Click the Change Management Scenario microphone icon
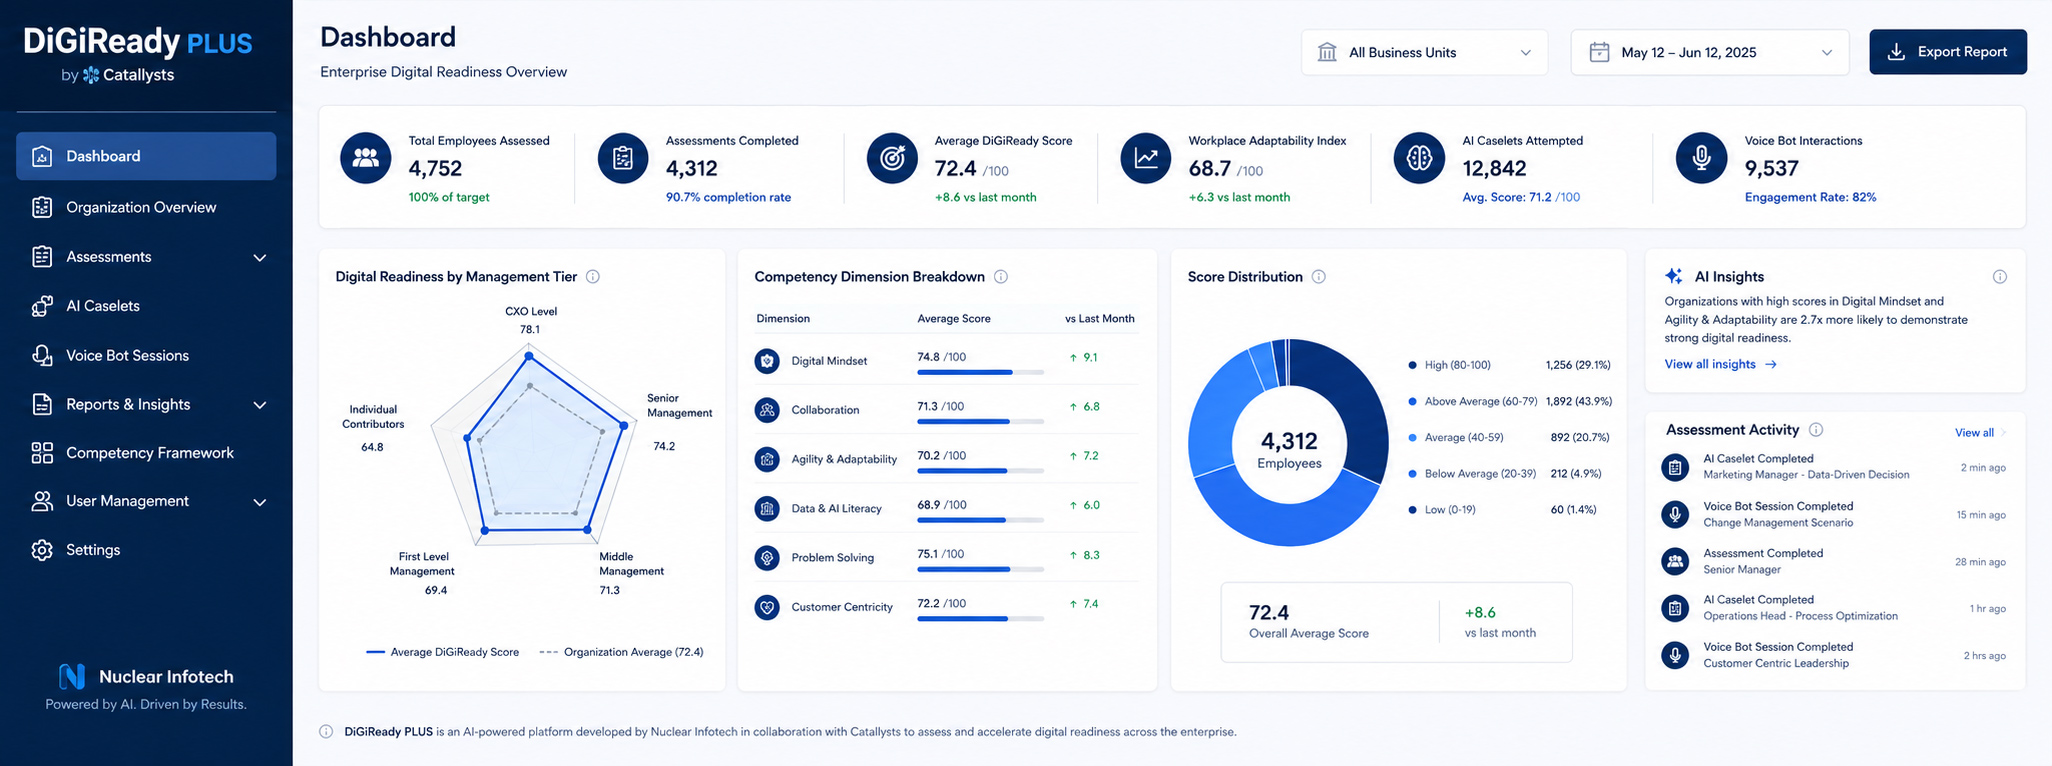Viewport: 2052px width, 766px height. [x=1675, y=514]
